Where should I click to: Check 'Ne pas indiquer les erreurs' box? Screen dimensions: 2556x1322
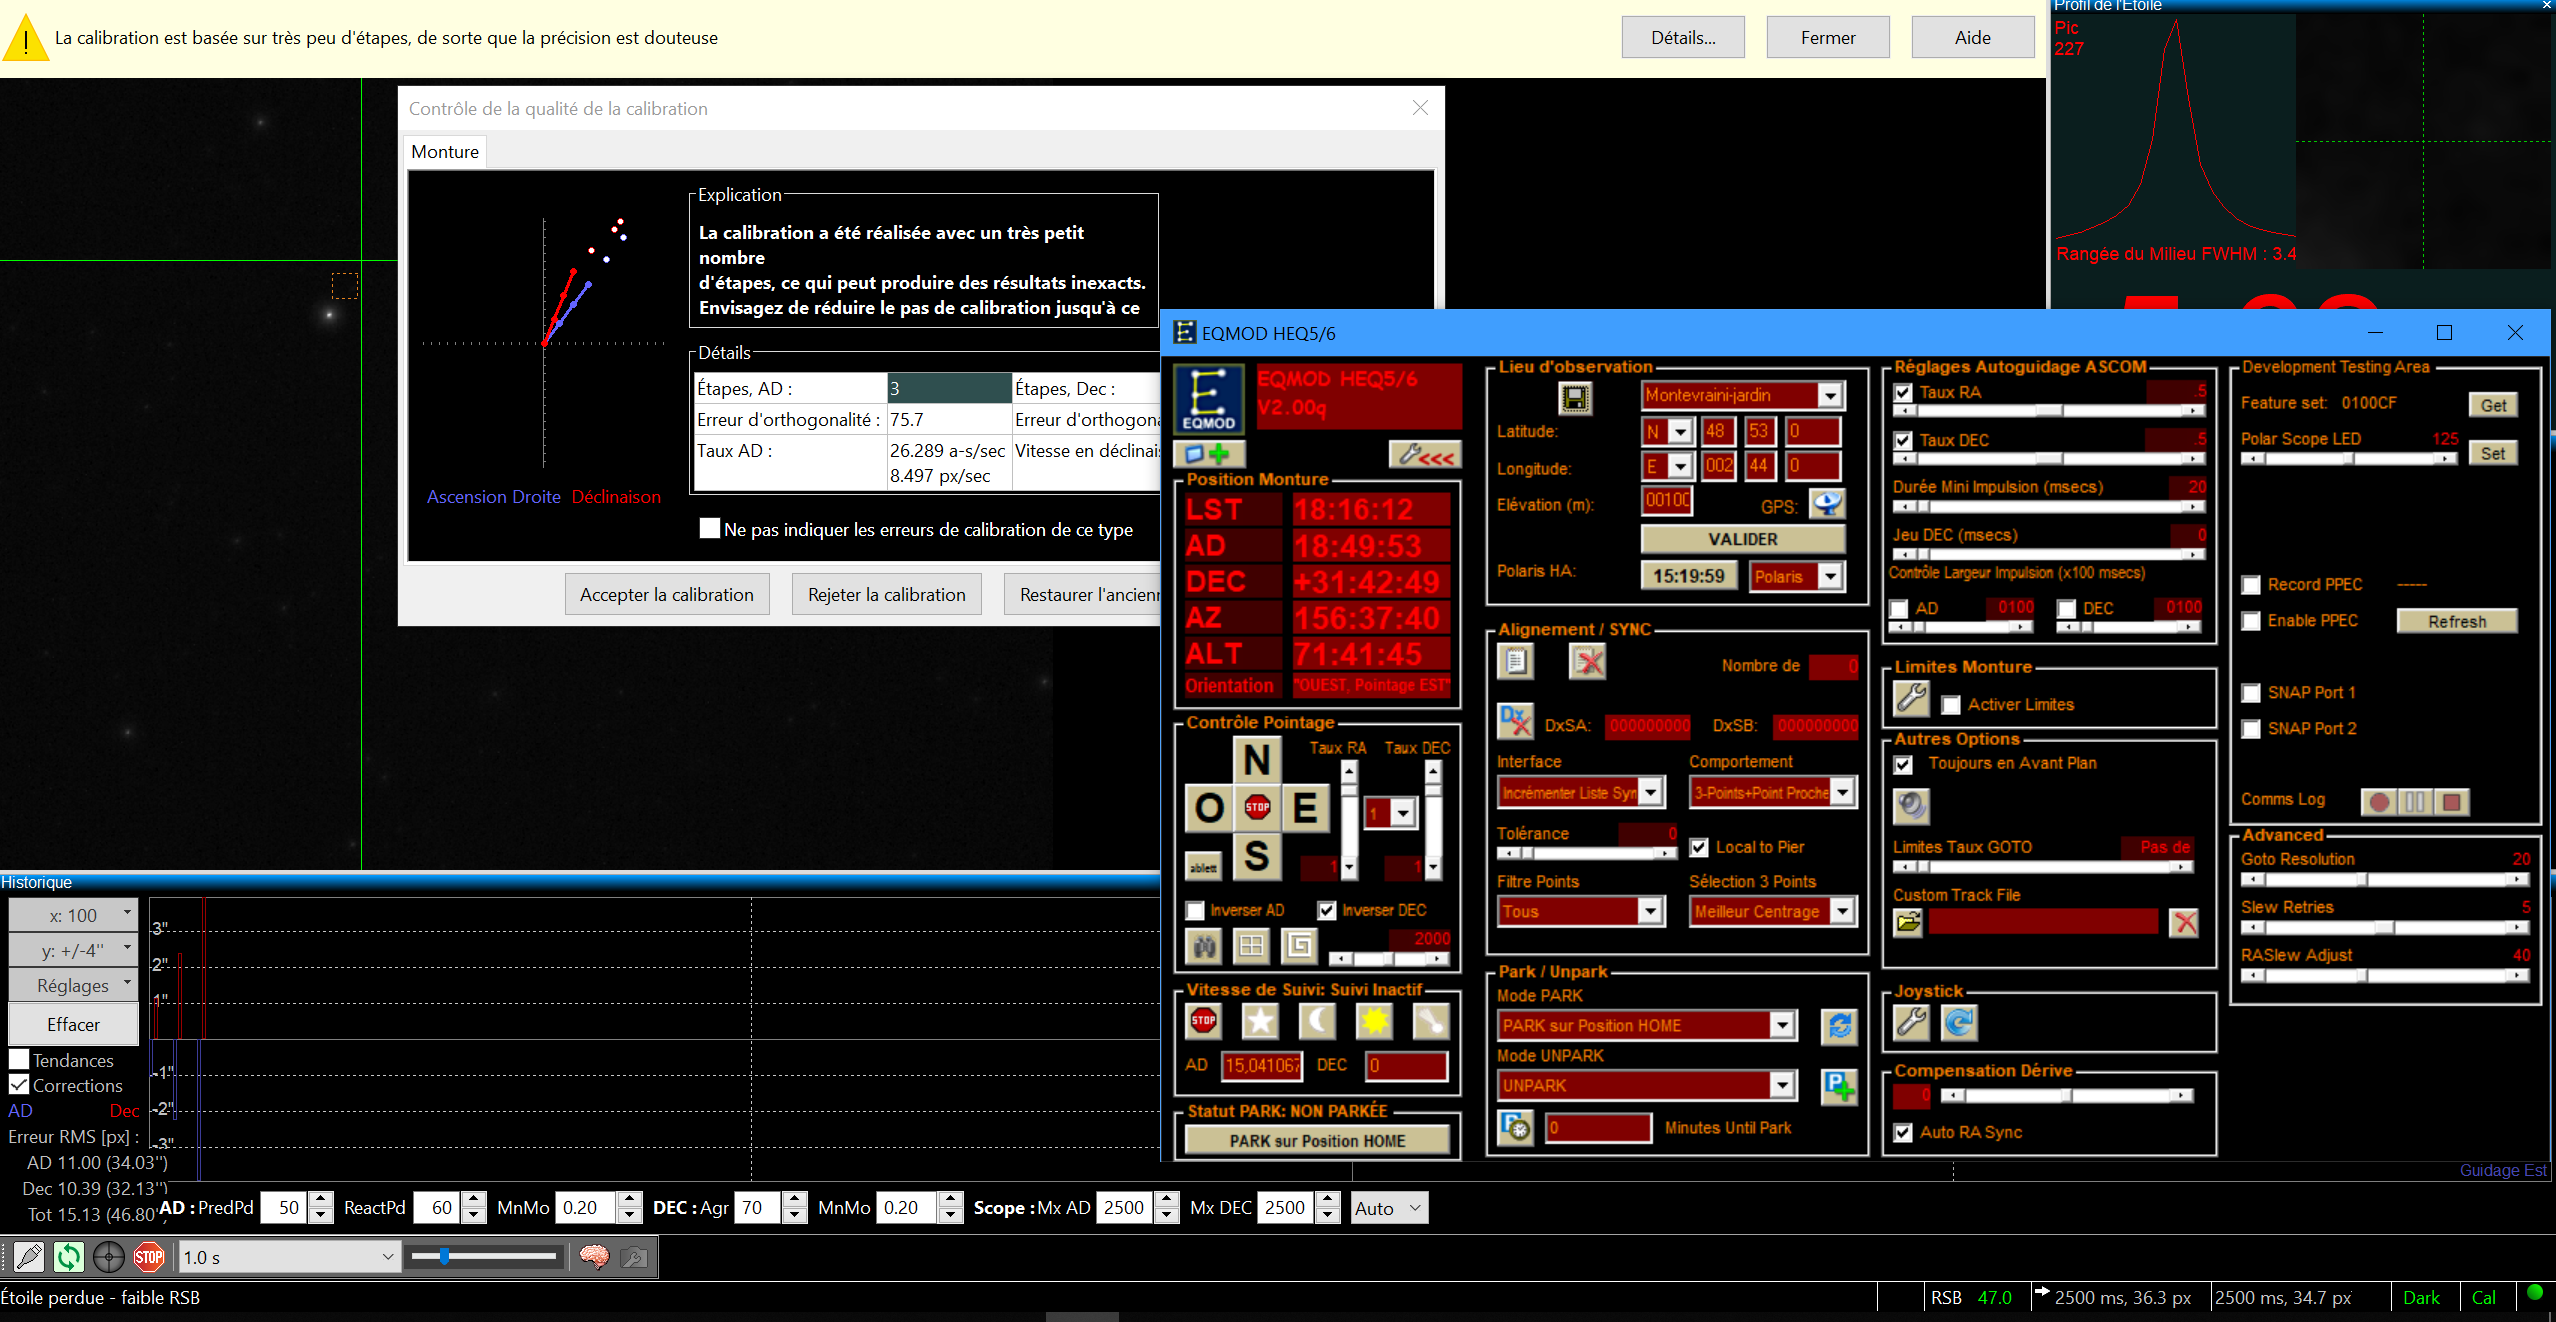[709, 529]
